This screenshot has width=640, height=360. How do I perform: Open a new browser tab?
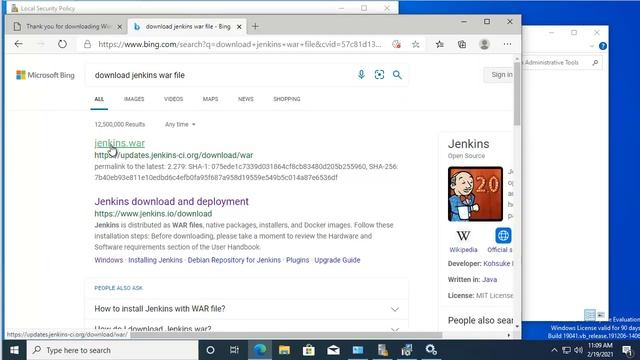(x=255, y=27)
